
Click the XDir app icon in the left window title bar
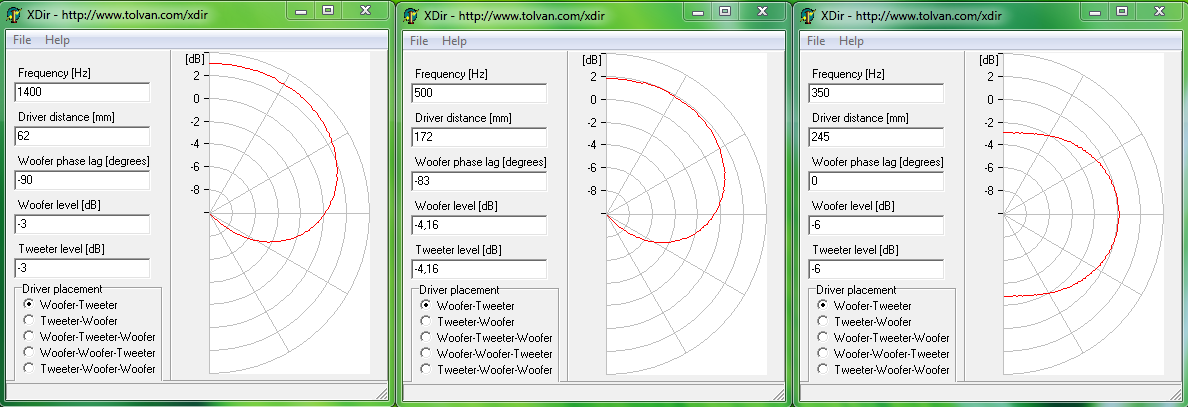14,16
